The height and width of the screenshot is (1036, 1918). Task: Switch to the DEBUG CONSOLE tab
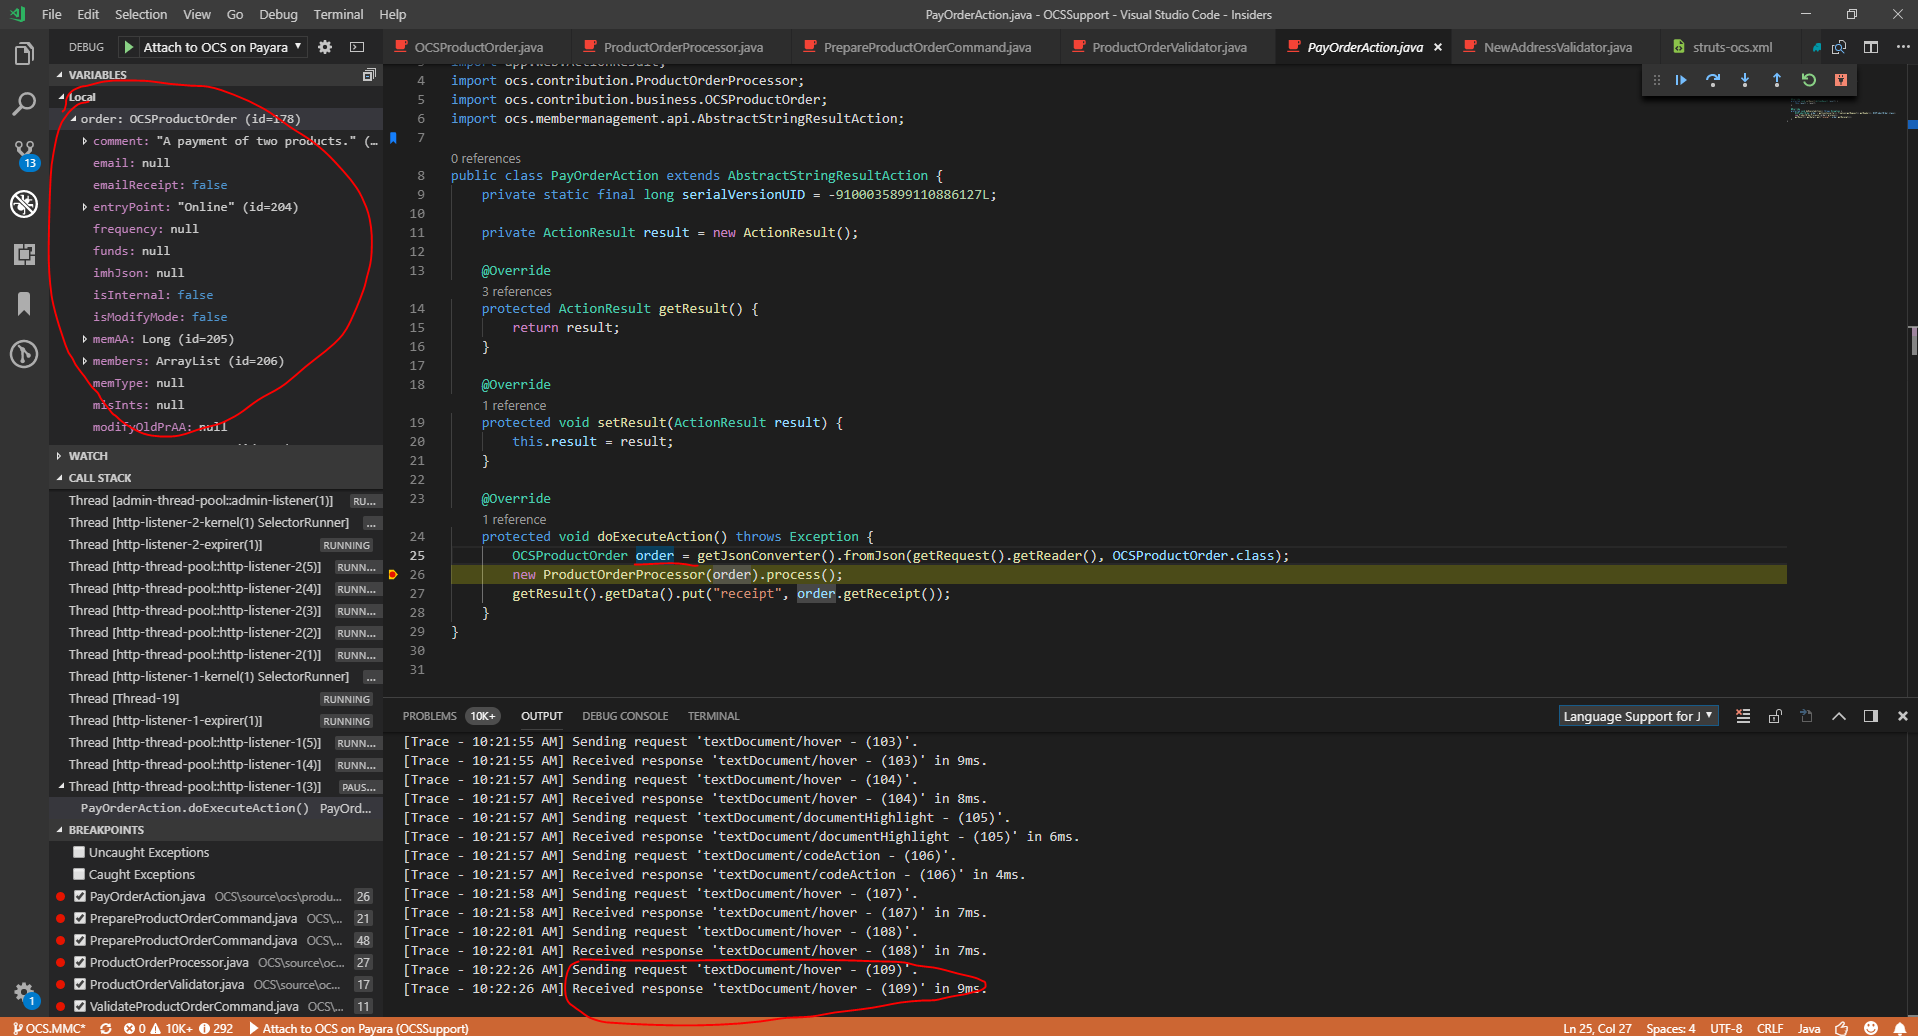tap(625, 716)
